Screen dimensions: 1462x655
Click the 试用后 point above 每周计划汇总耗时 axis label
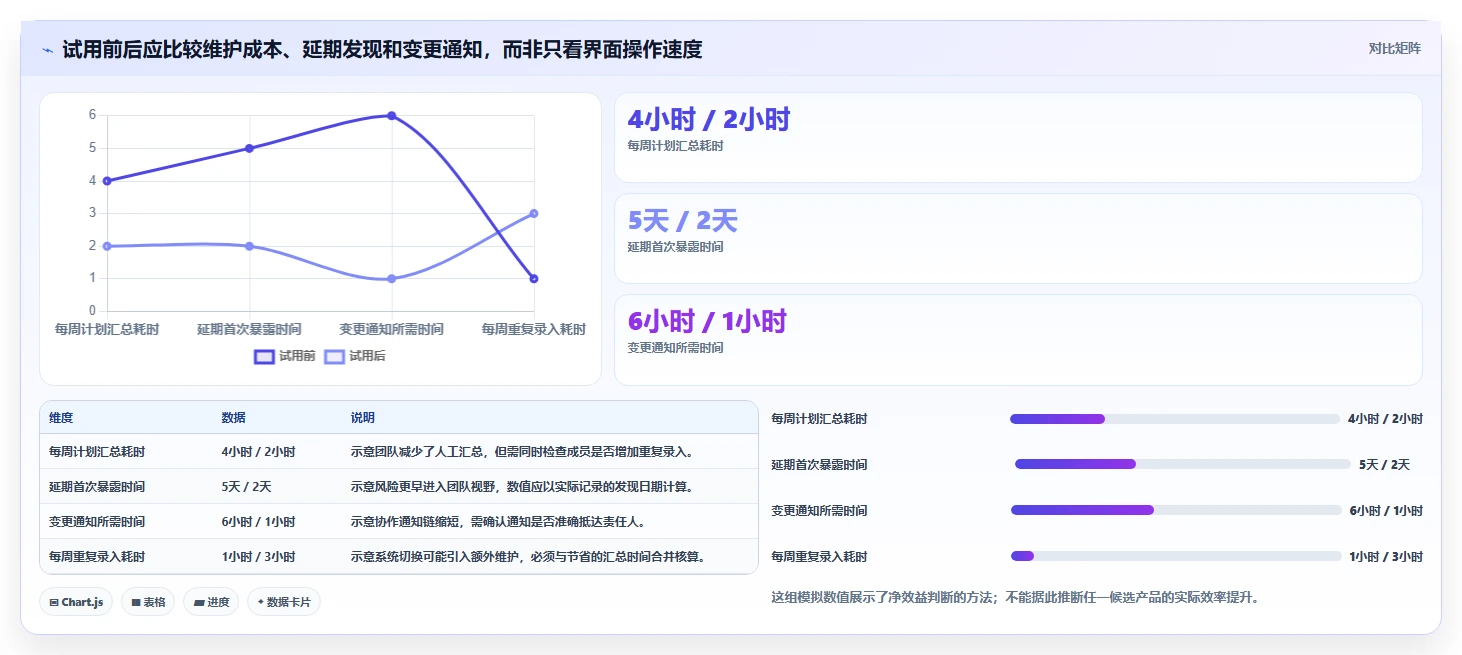tap(107, 246)
